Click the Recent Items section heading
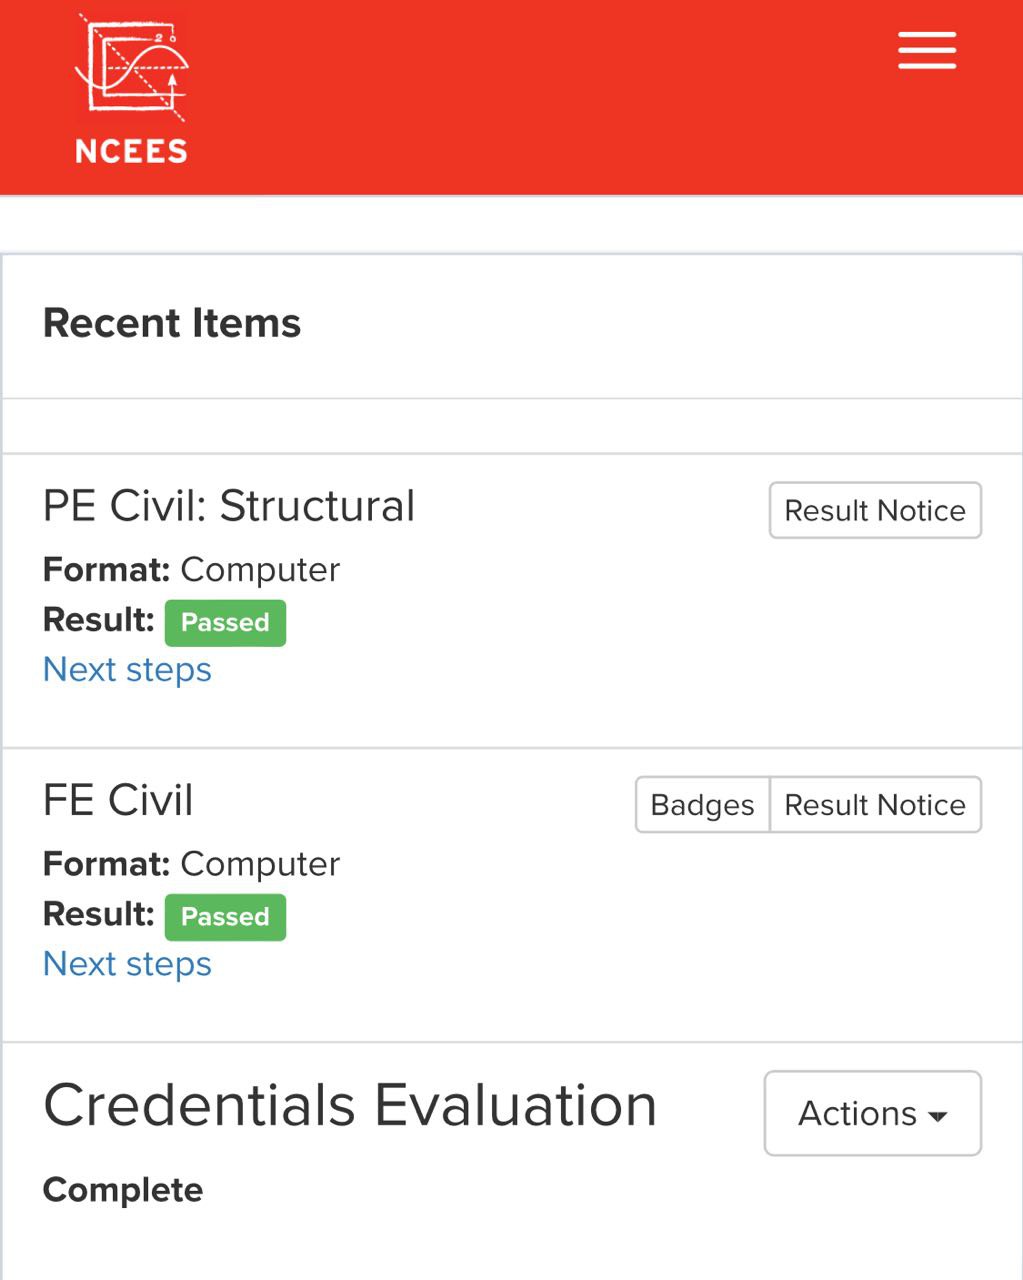 coord(172,324)
